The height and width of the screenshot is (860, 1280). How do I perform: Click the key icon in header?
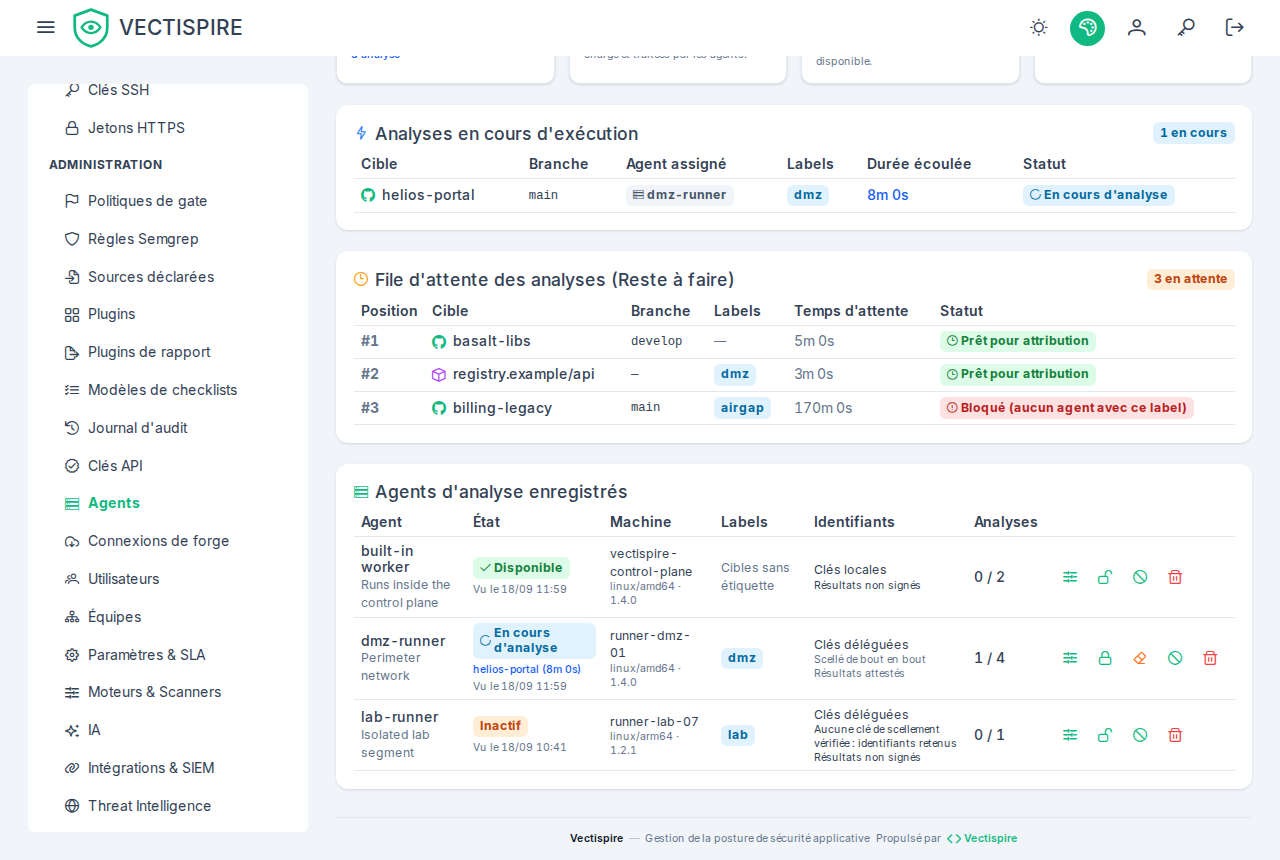(1186, 27)
